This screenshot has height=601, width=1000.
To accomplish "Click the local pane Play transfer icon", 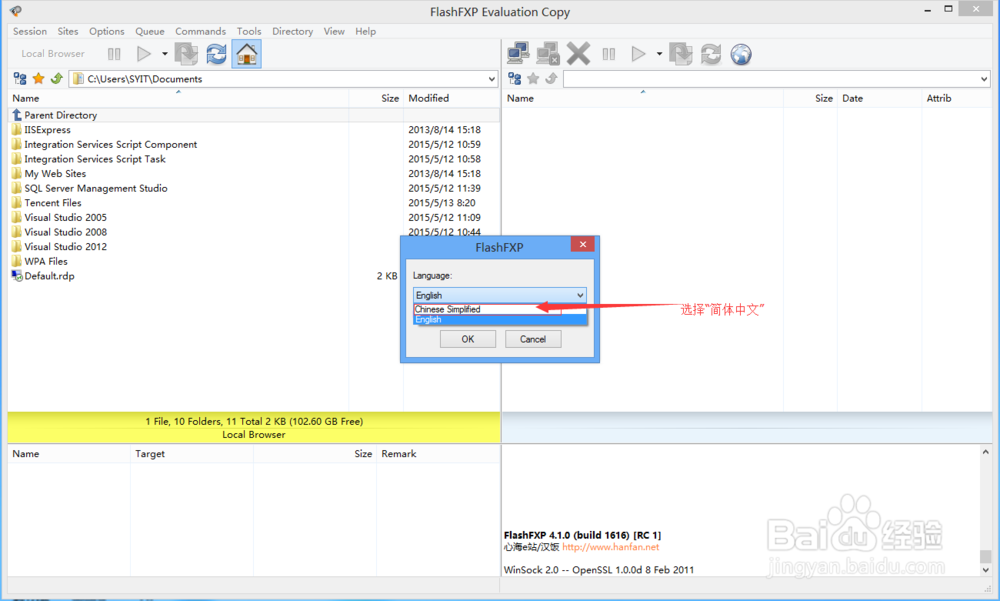I will pyautogui.click(x=144, y=54).
